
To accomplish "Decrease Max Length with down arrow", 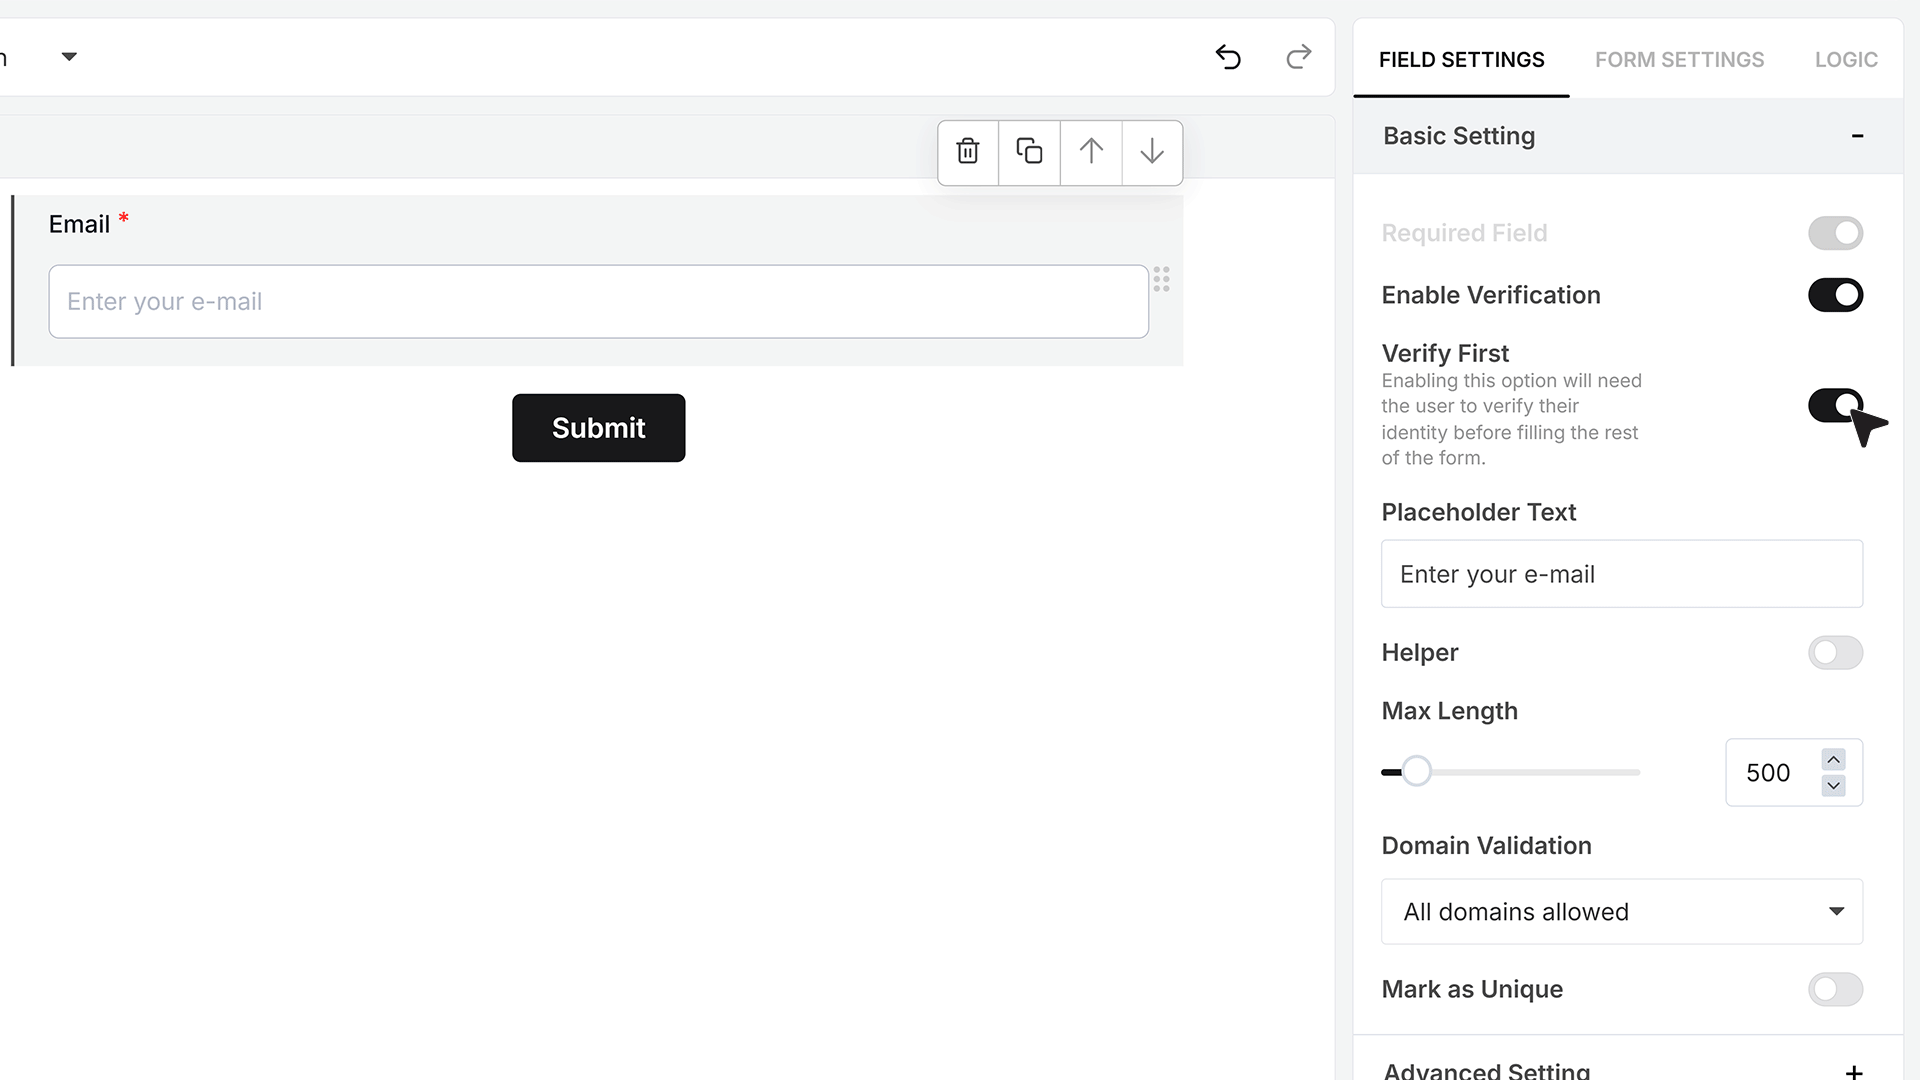I will [x=1833, y=786].
